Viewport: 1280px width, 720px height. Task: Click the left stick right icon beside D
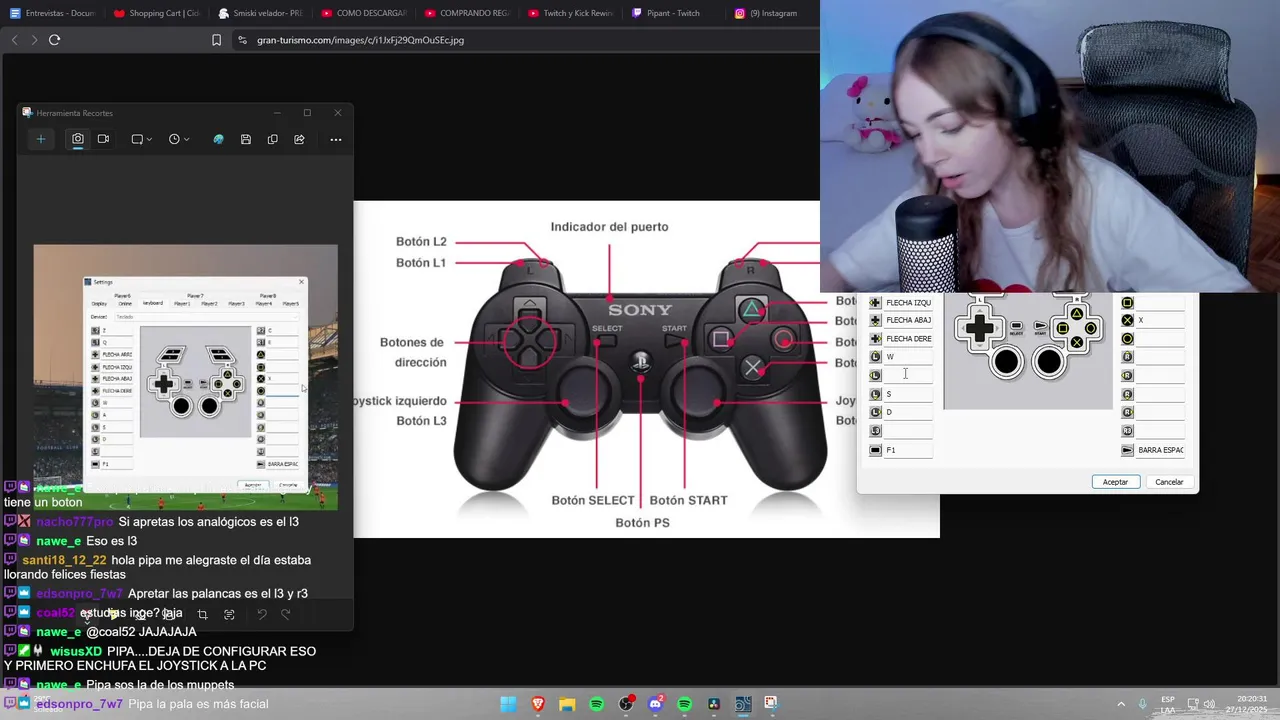tap(876, 412)
